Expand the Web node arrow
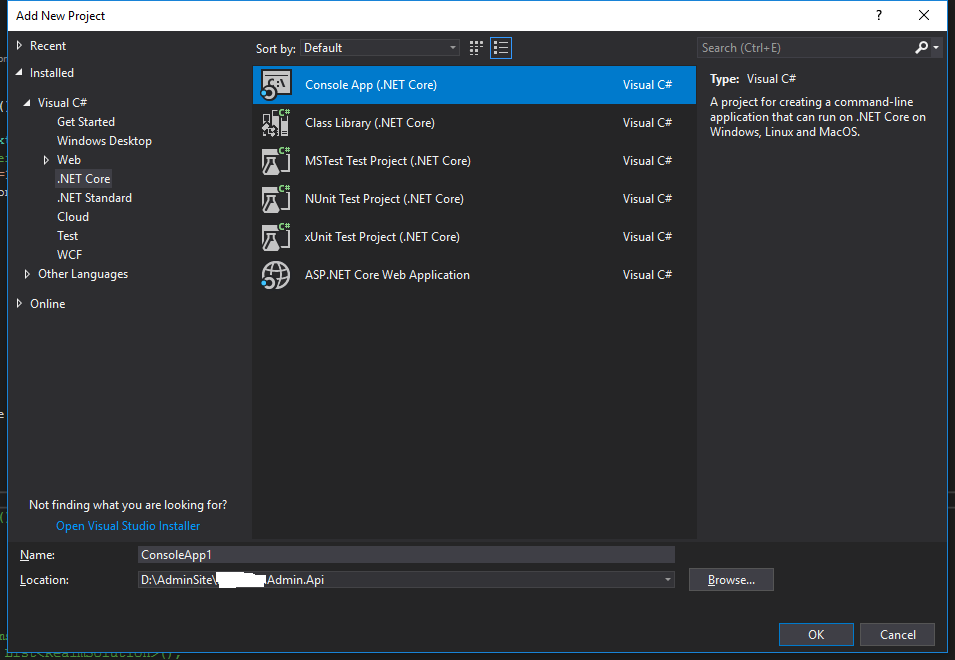 click(x=46, y=160)
